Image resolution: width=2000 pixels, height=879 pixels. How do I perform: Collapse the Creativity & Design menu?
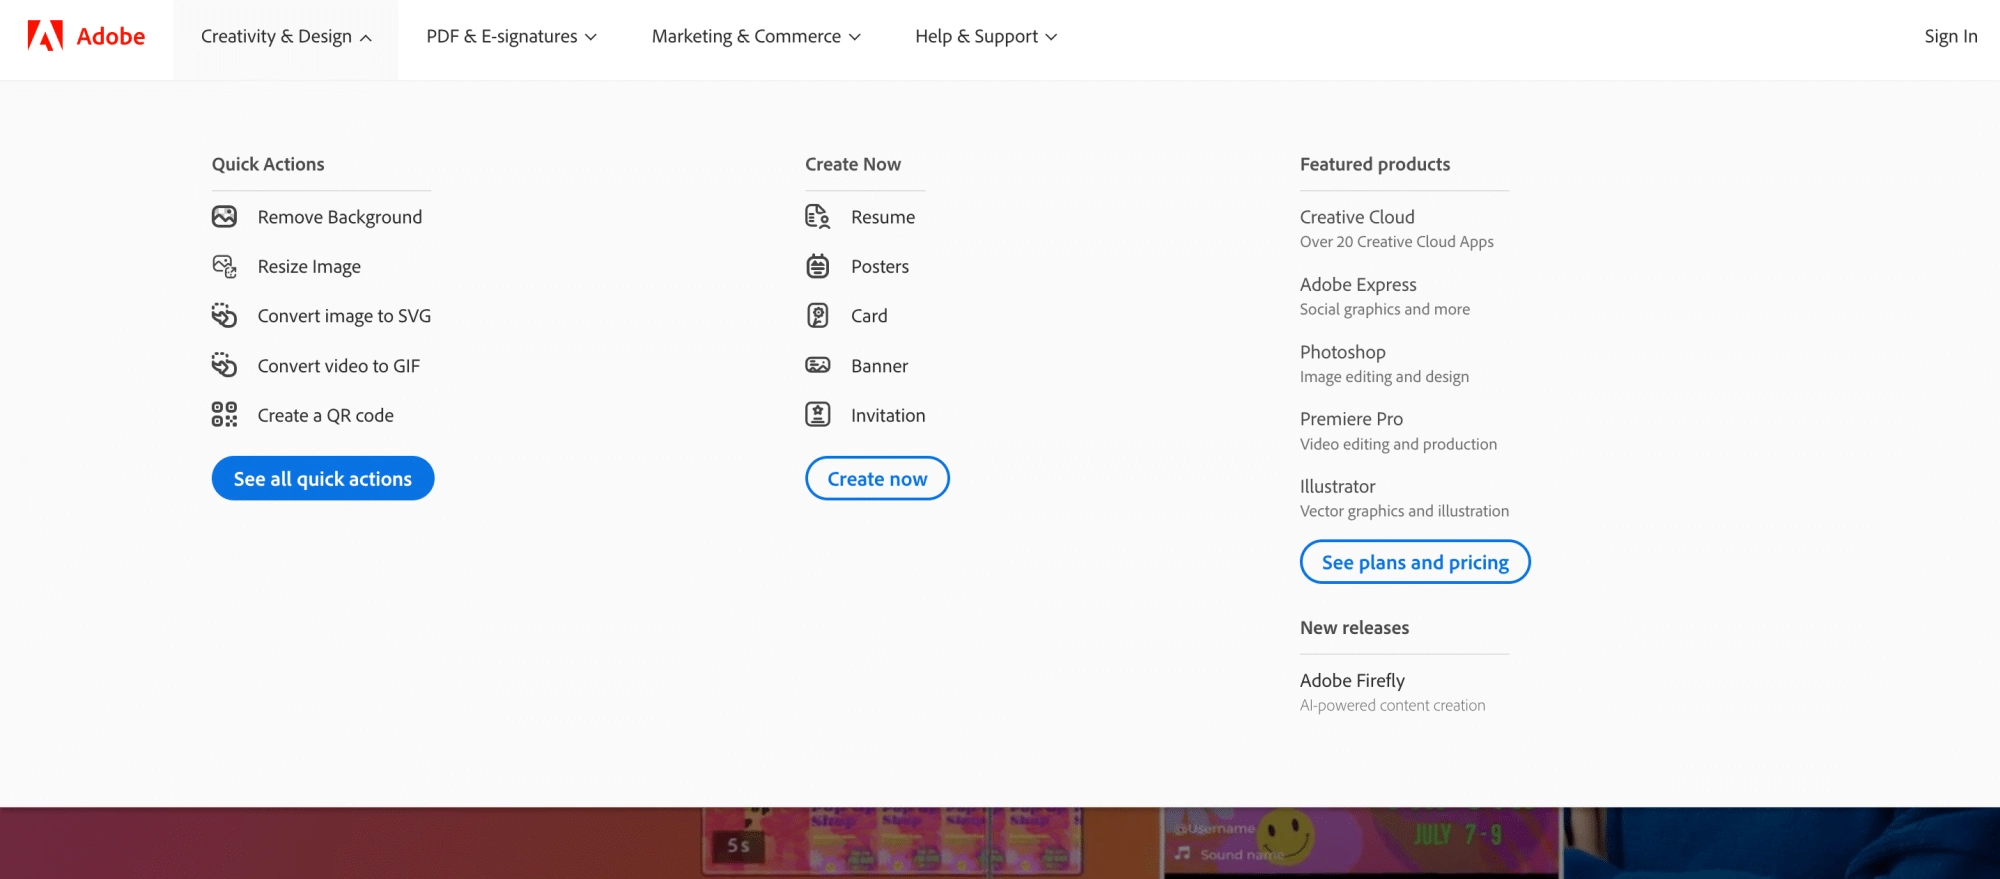286,37
